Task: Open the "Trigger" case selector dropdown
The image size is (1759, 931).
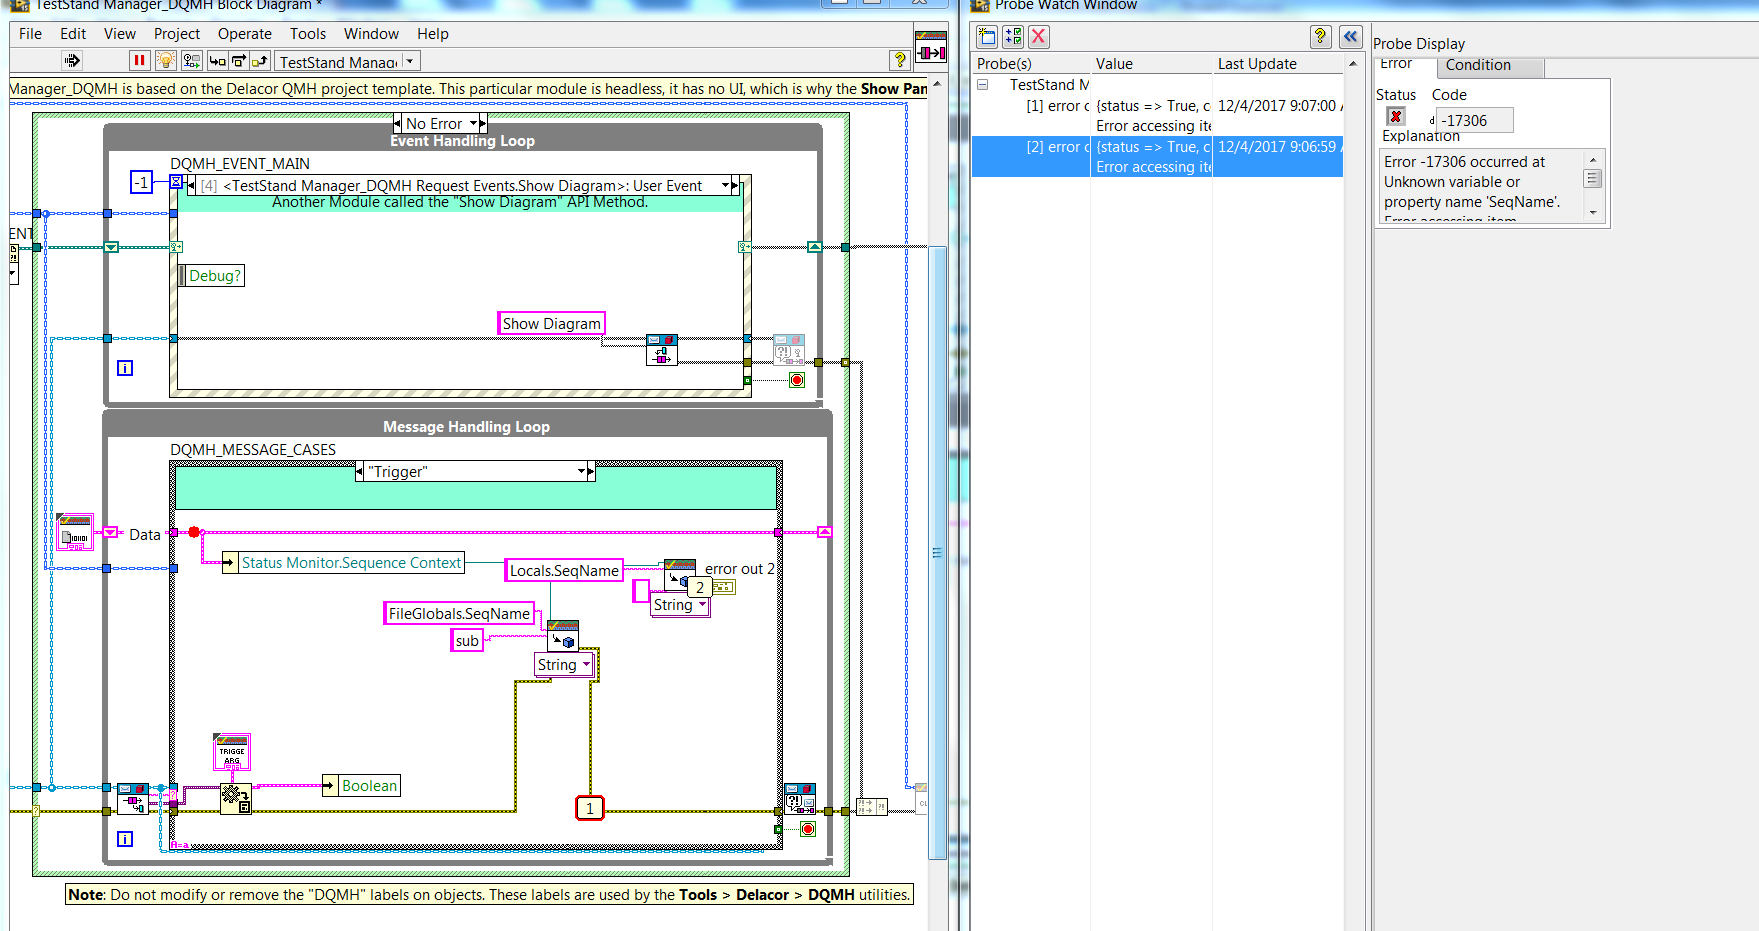Action: 581,471
